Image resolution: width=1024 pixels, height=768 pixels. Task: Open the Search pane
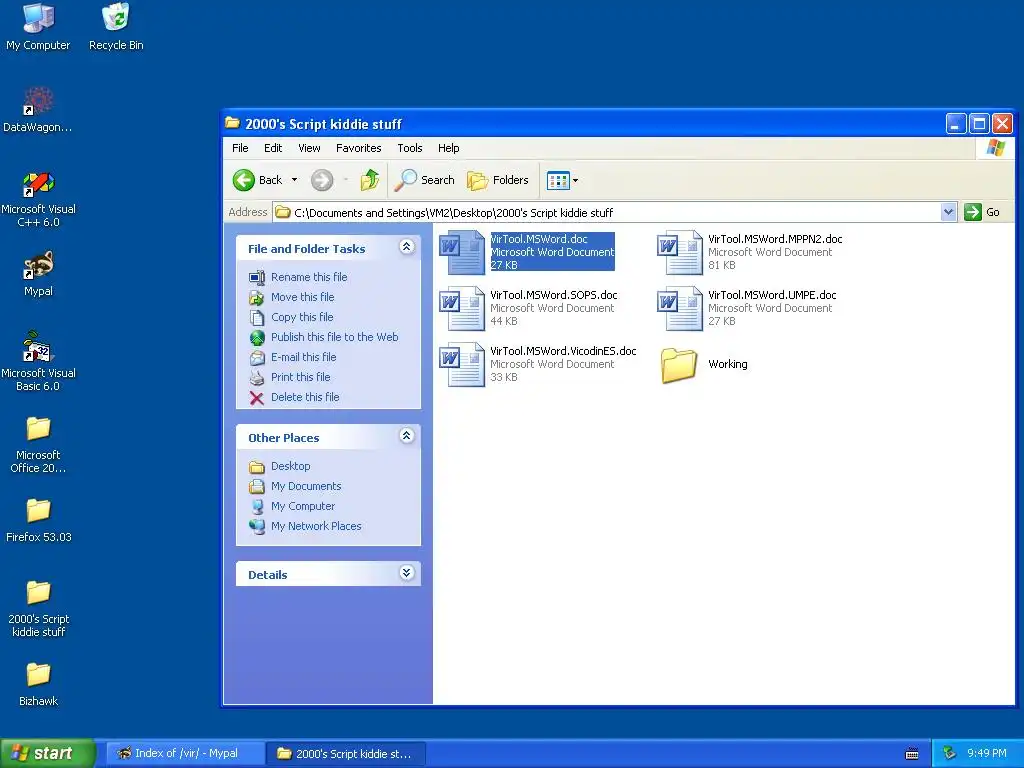click(424, 180)
